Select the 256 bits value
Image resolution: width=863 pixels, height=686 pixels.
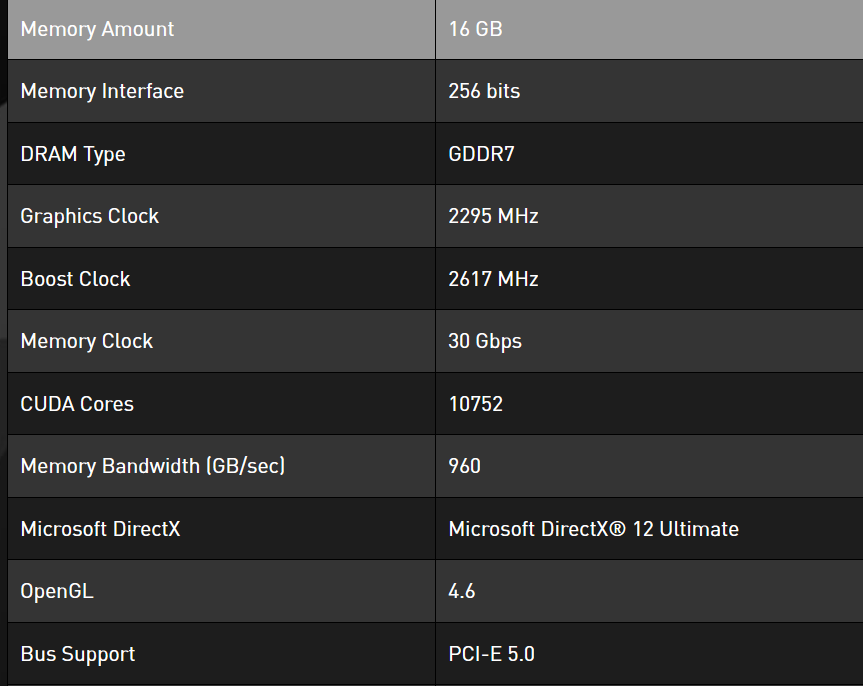pyautogui.click(x=484, y=91)
